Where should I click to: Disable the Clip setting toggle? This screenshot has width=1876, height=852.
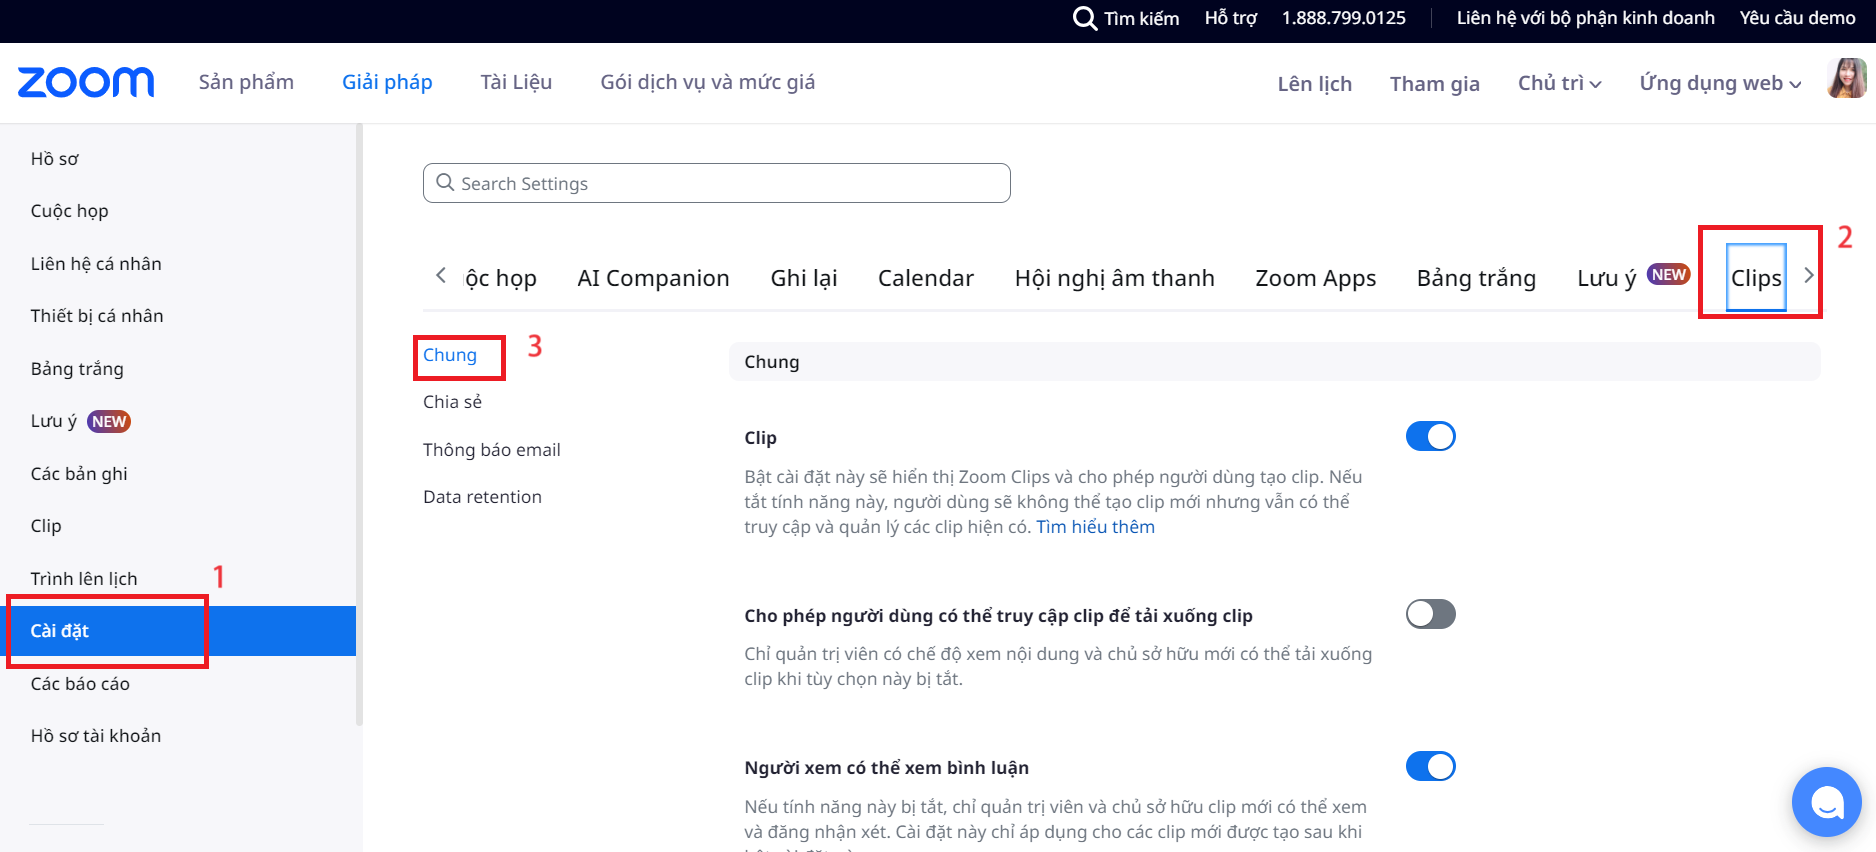pos(1430,436)
